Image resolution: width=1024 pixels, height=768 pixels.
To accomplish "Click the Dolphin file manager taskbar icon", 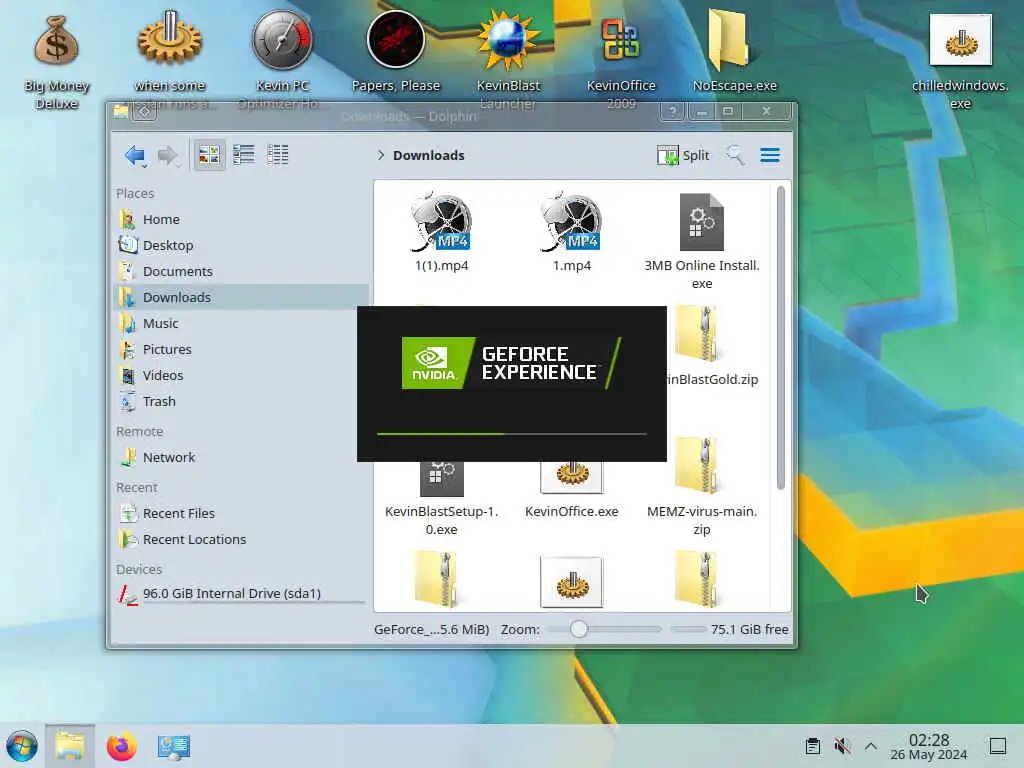I will (70, 746).
